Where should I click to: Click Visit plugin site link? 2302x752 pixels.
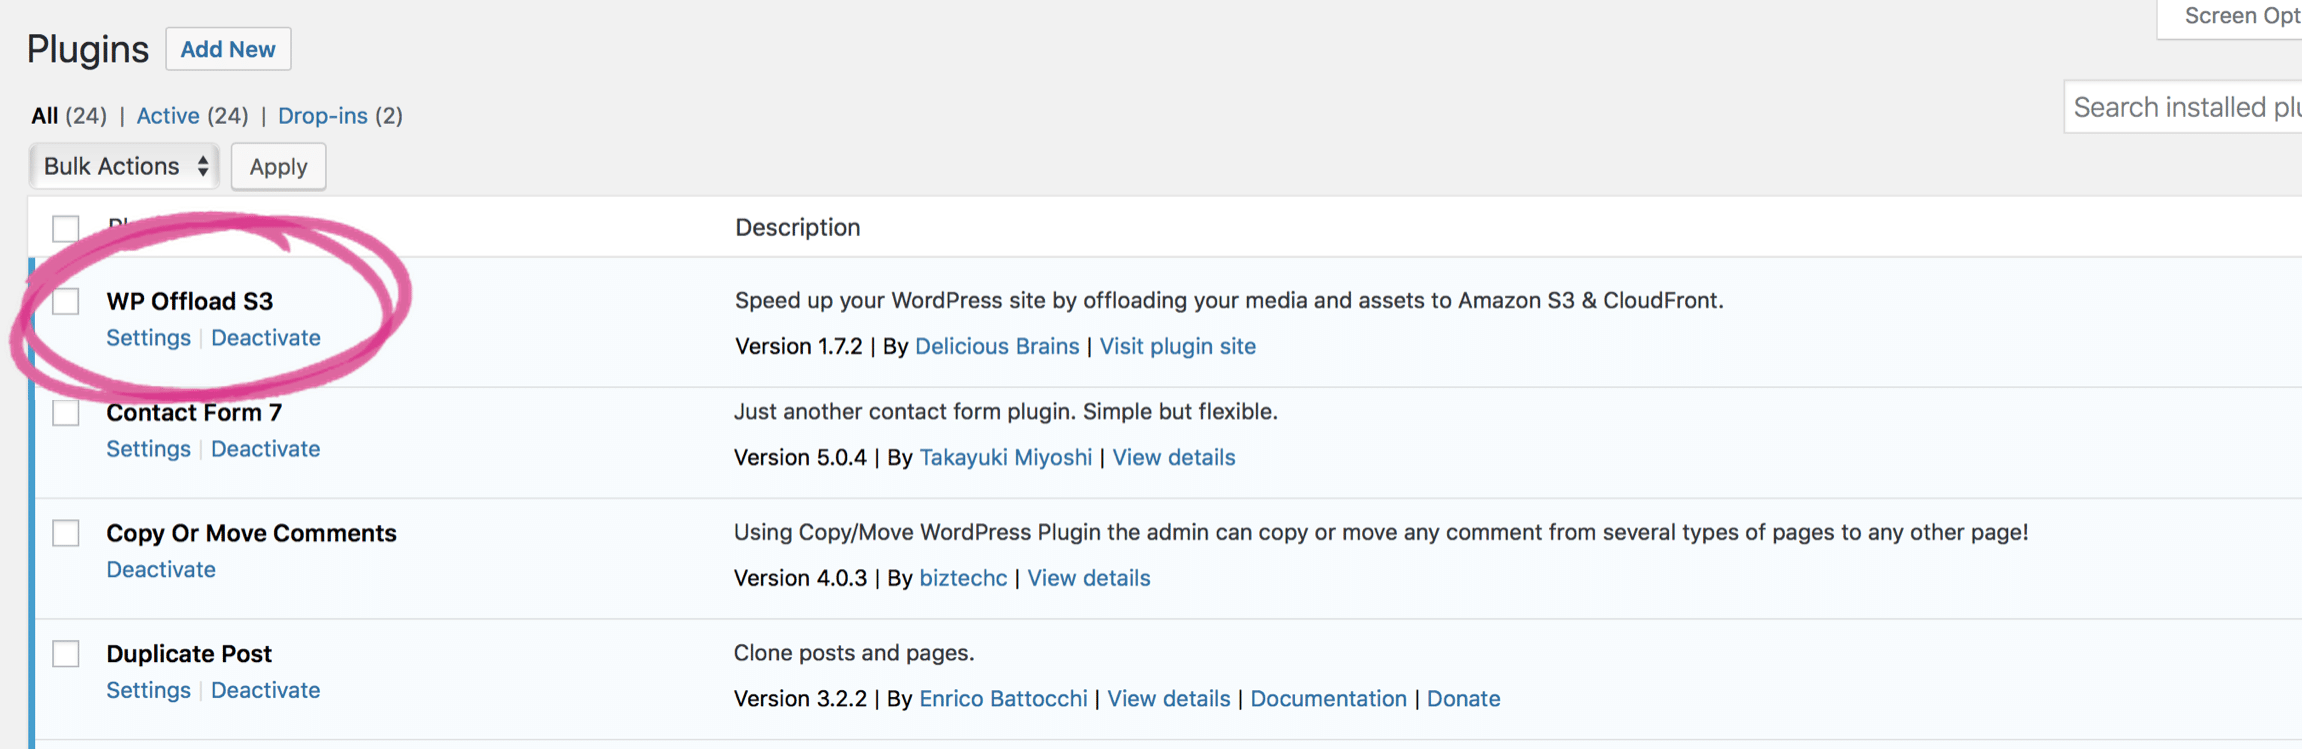[1178, 346]
